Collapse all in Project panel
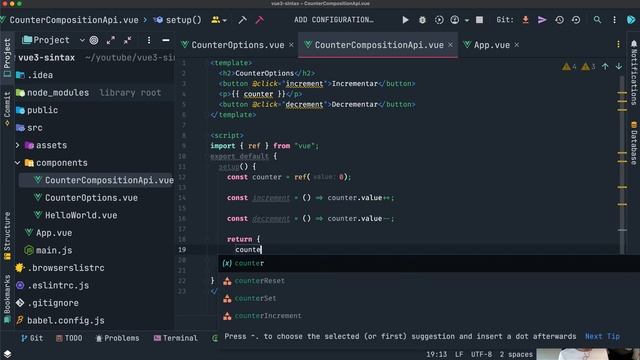This screenshot has width=640, height=360. (x=128, y=40)
